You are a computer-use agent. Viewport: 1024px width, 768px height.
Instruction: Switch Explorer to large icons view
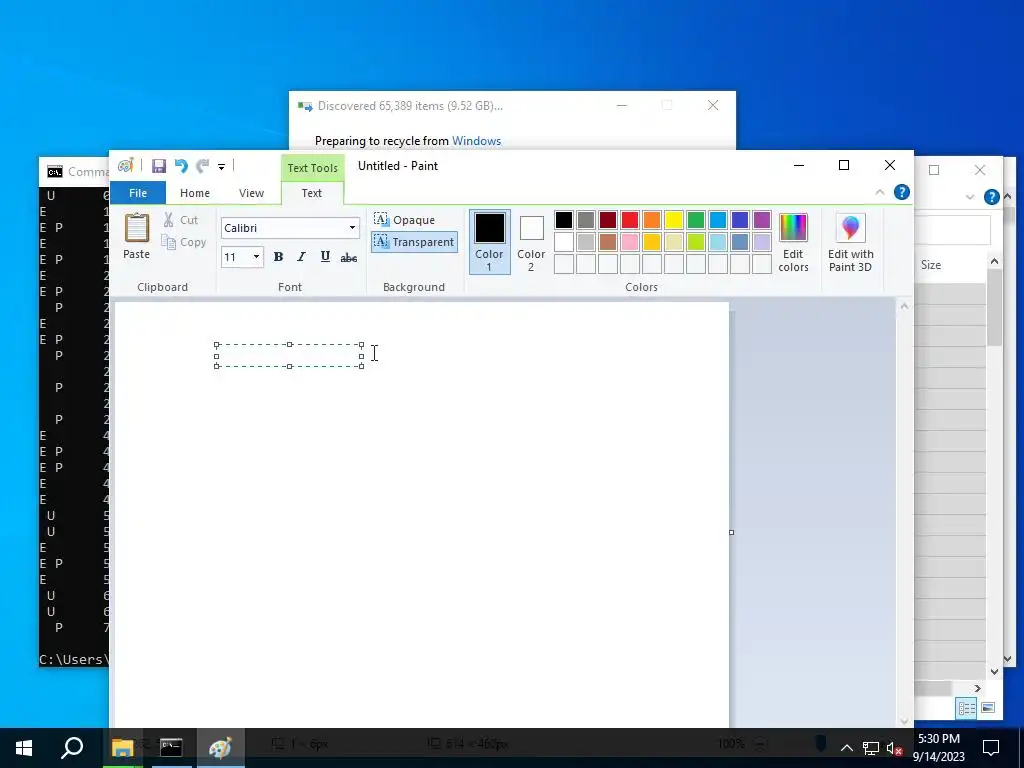tap(988, 708)
